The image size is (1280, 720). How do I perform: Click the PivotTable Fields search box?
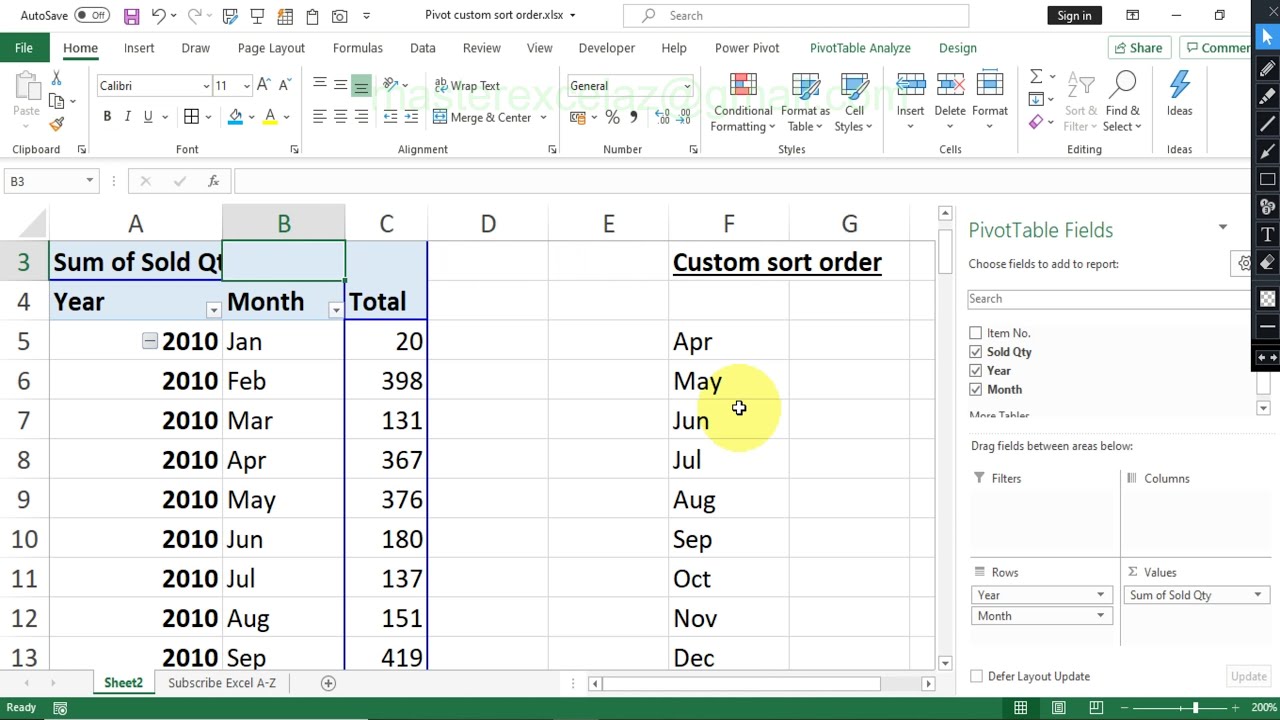click(1108, 299)
